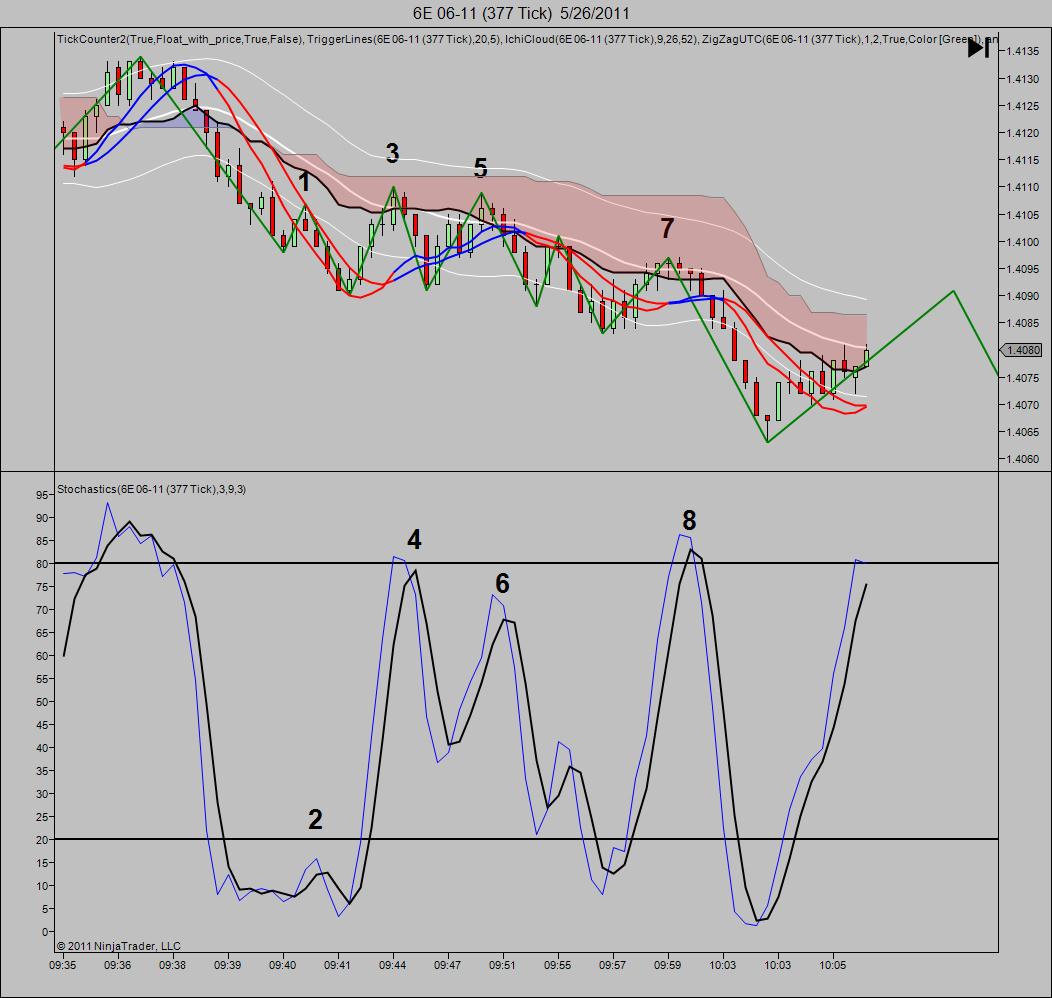Click the 09:40 time axis label
The width and height of the screenshot is (1052, 998).
[282, 966]
